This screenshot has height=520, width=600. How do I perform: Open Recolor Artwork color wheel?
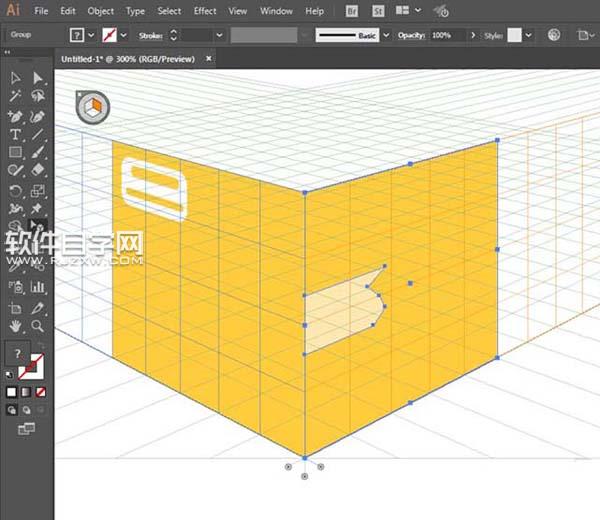554,35
